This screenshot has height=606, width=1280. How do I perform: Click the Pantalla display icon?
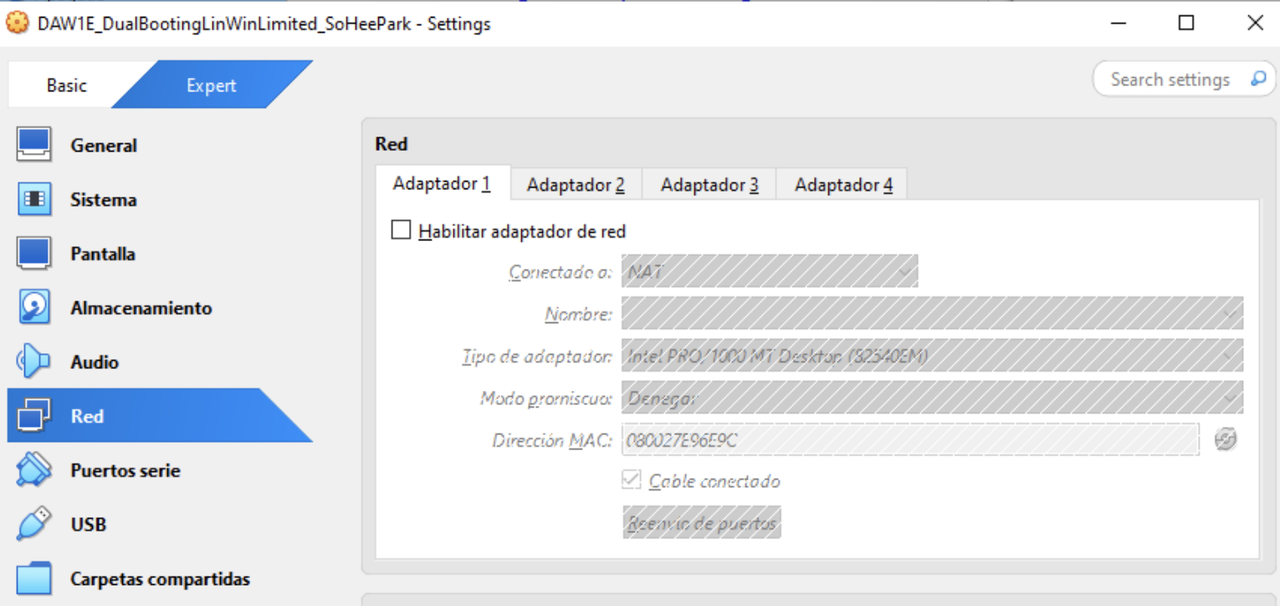tap(34, 253)
